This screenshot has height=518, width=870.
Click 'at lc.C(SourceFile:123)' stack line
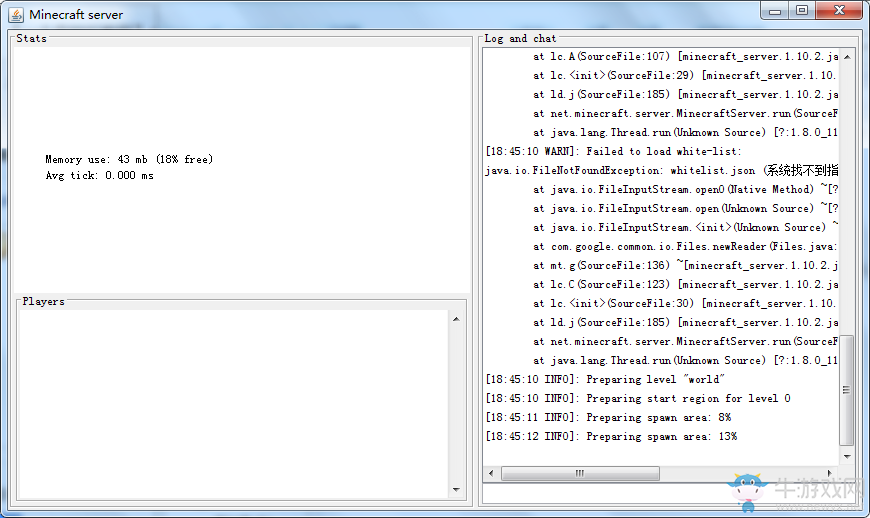686,285
